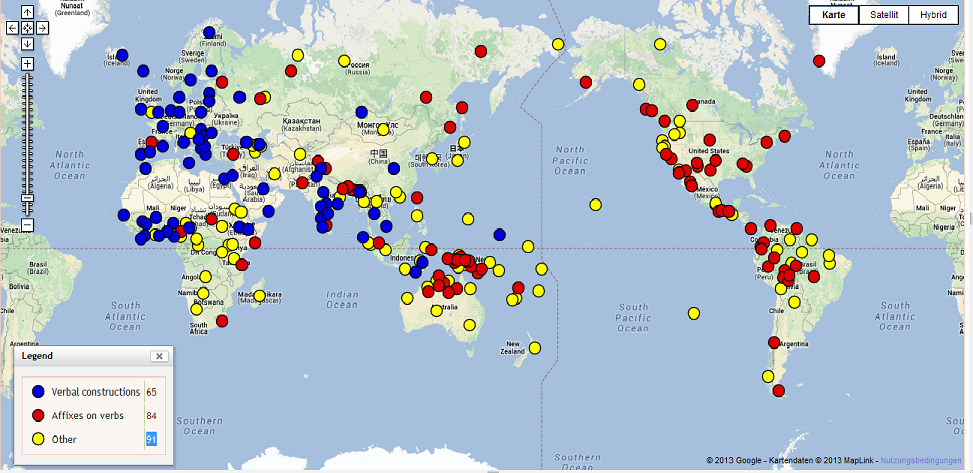Switch to Karte map view
This screenshot has width=973, height=473.
tap(835, 14)
